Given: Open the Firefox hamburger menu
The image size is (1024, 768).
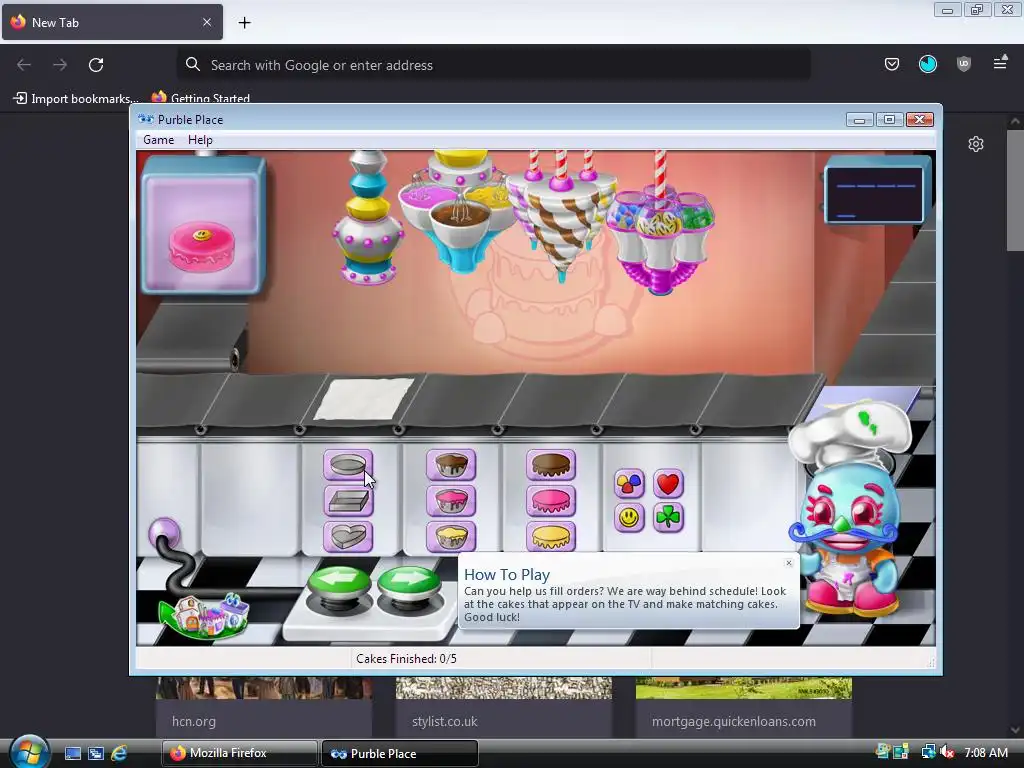Looking at the screenshot, I should [1000, 63].
